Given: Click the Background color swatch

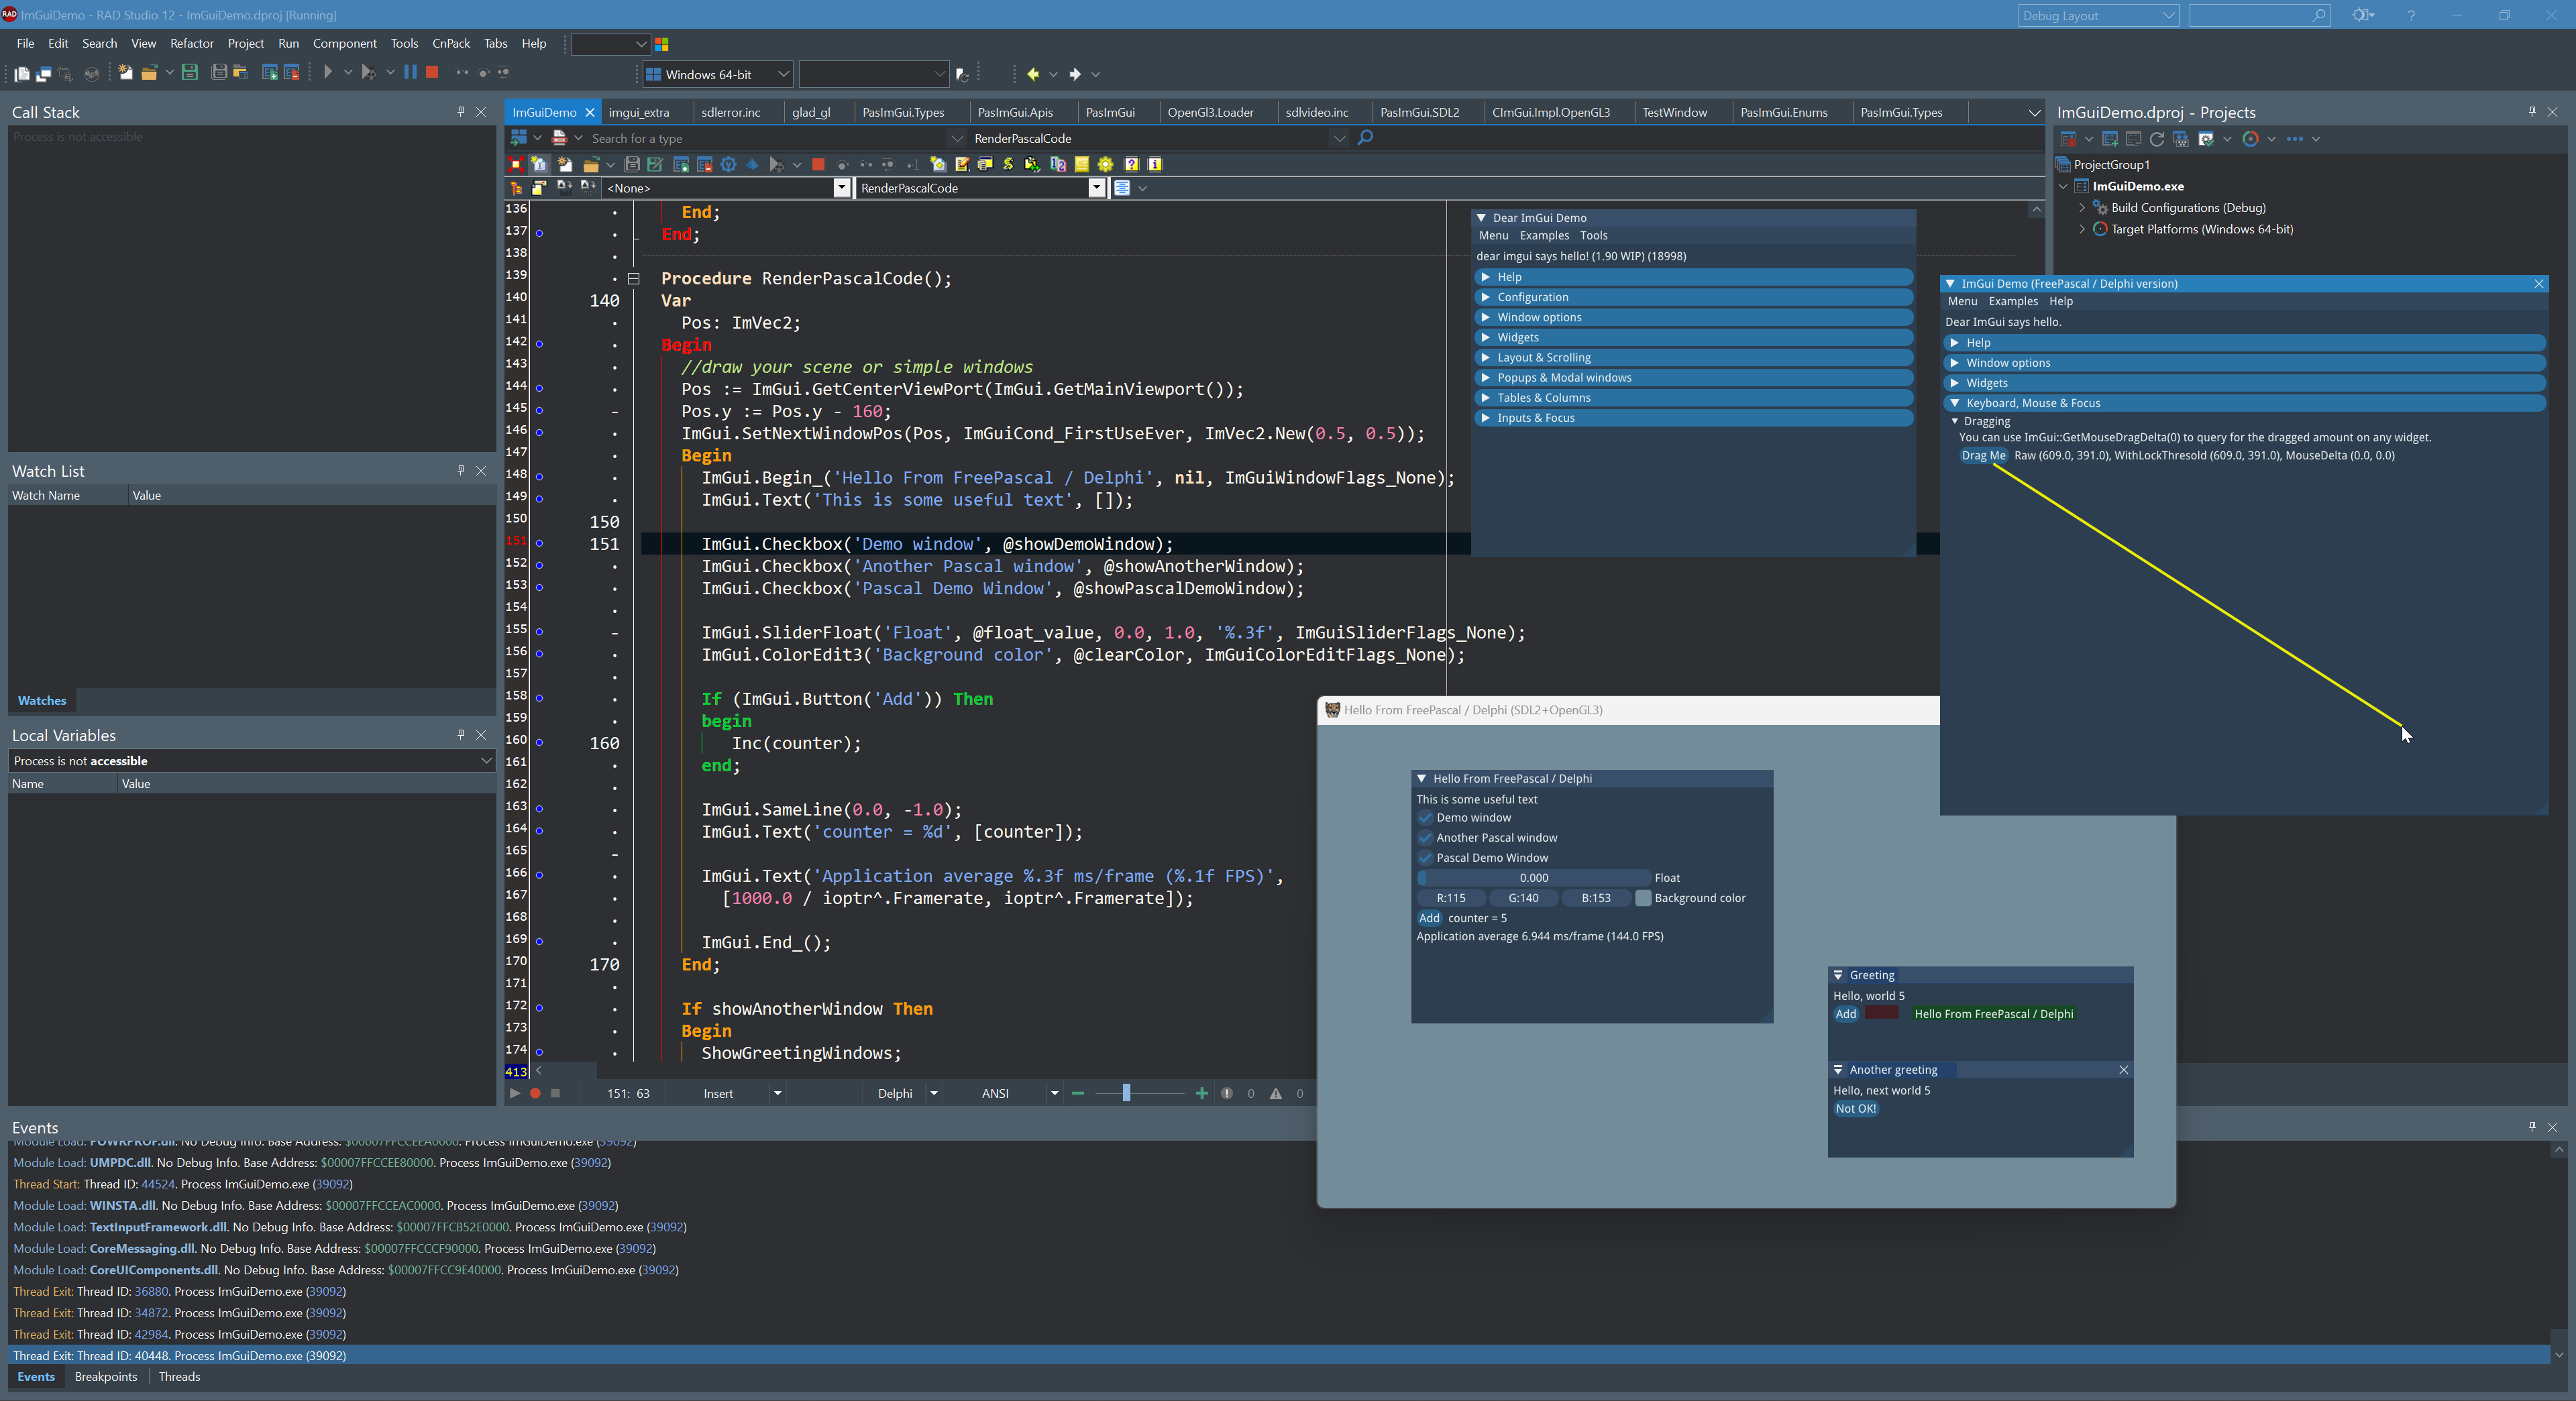Looking at the screenshot, I should 1642,898.
